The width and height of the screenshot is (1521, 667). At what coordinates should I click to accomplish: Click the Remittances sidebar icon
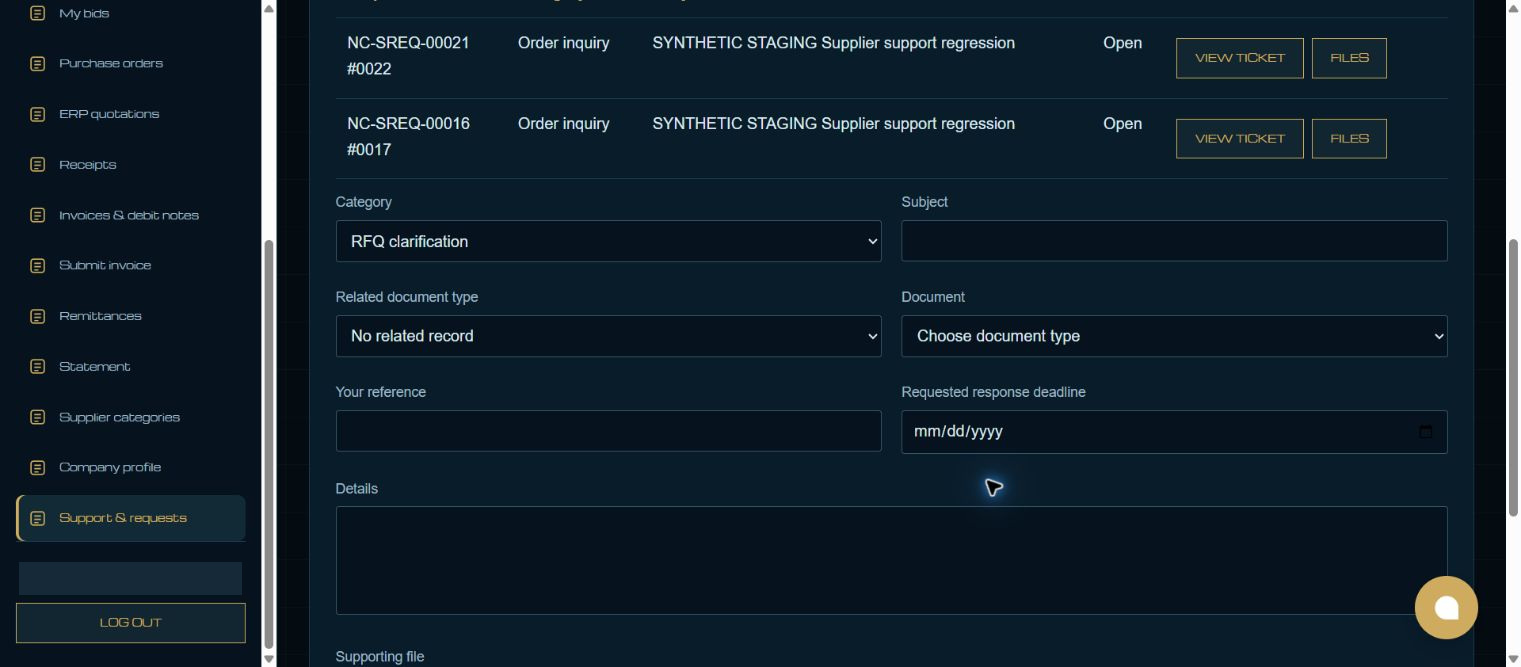[x=37, y=316]
